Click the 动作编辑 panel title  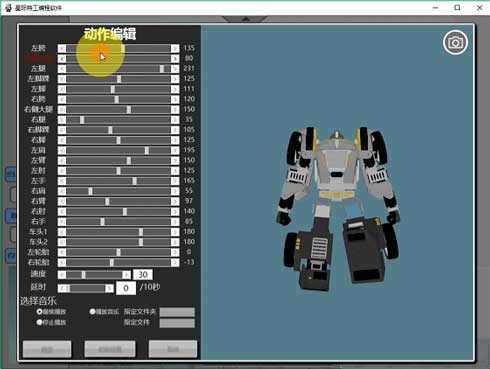click(110, 34)
